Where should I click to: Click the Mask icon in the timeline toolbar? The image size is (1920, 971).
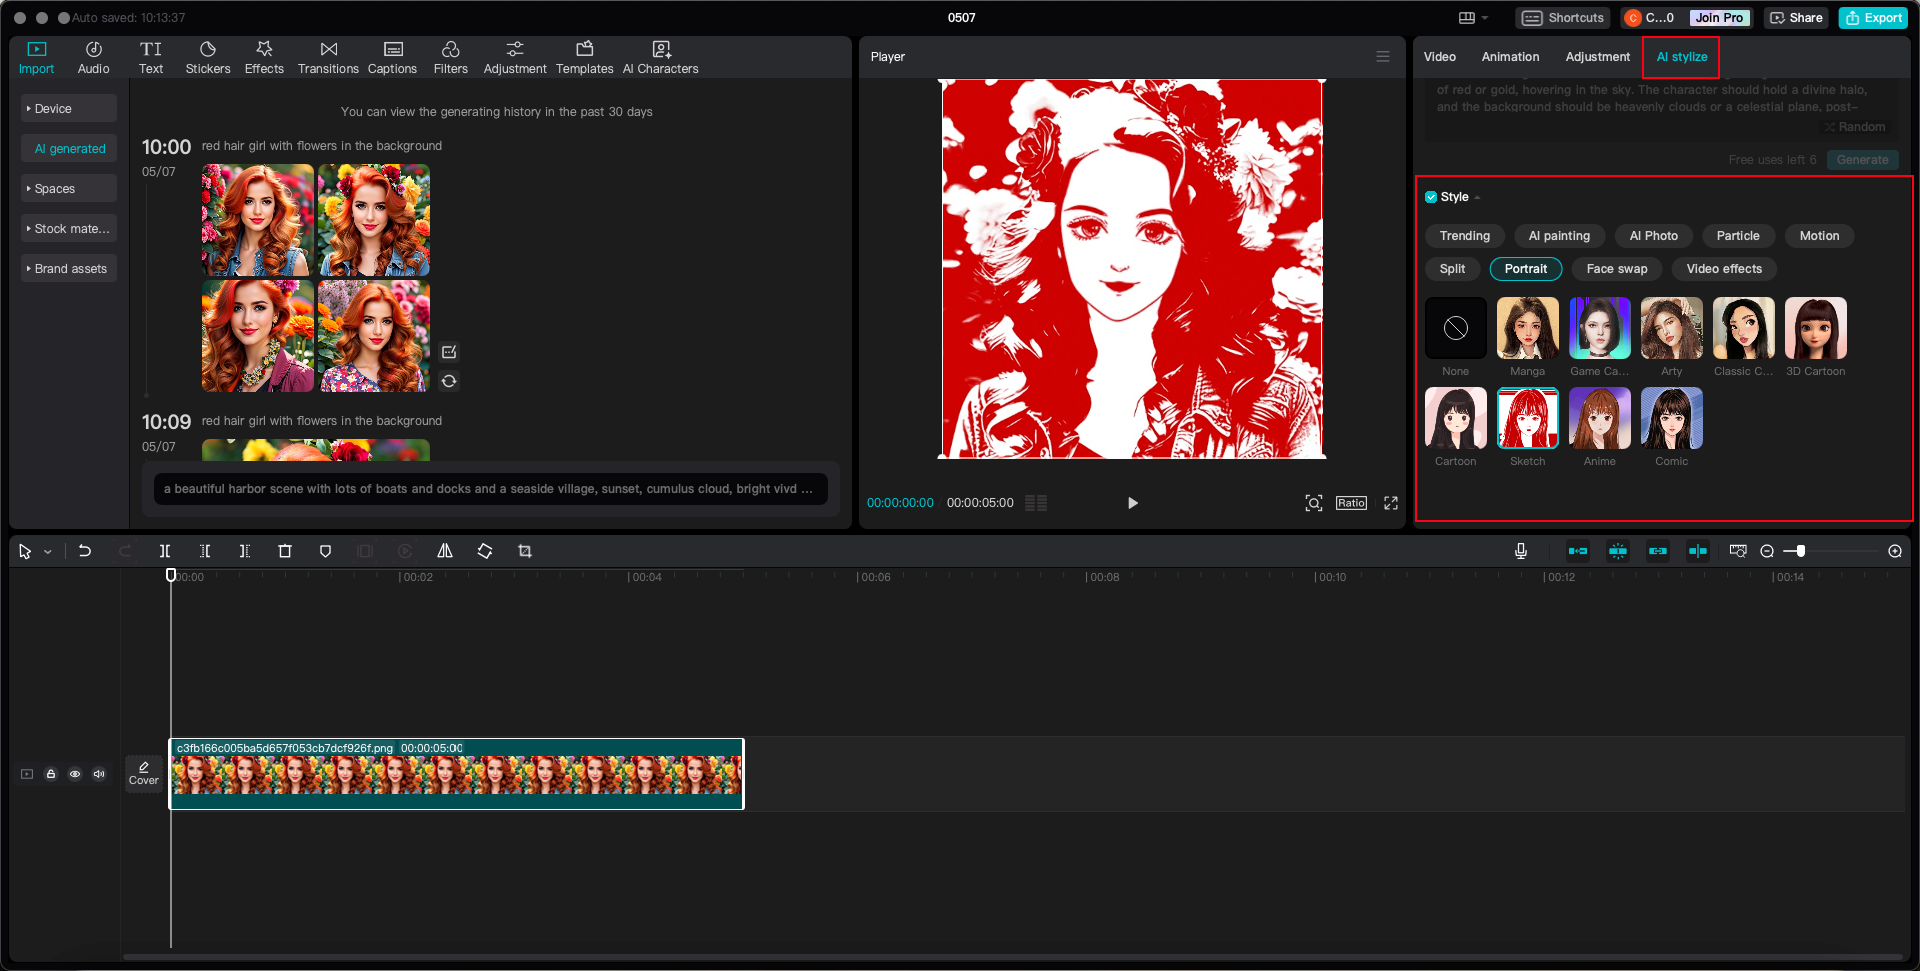(x=325, y=550)
